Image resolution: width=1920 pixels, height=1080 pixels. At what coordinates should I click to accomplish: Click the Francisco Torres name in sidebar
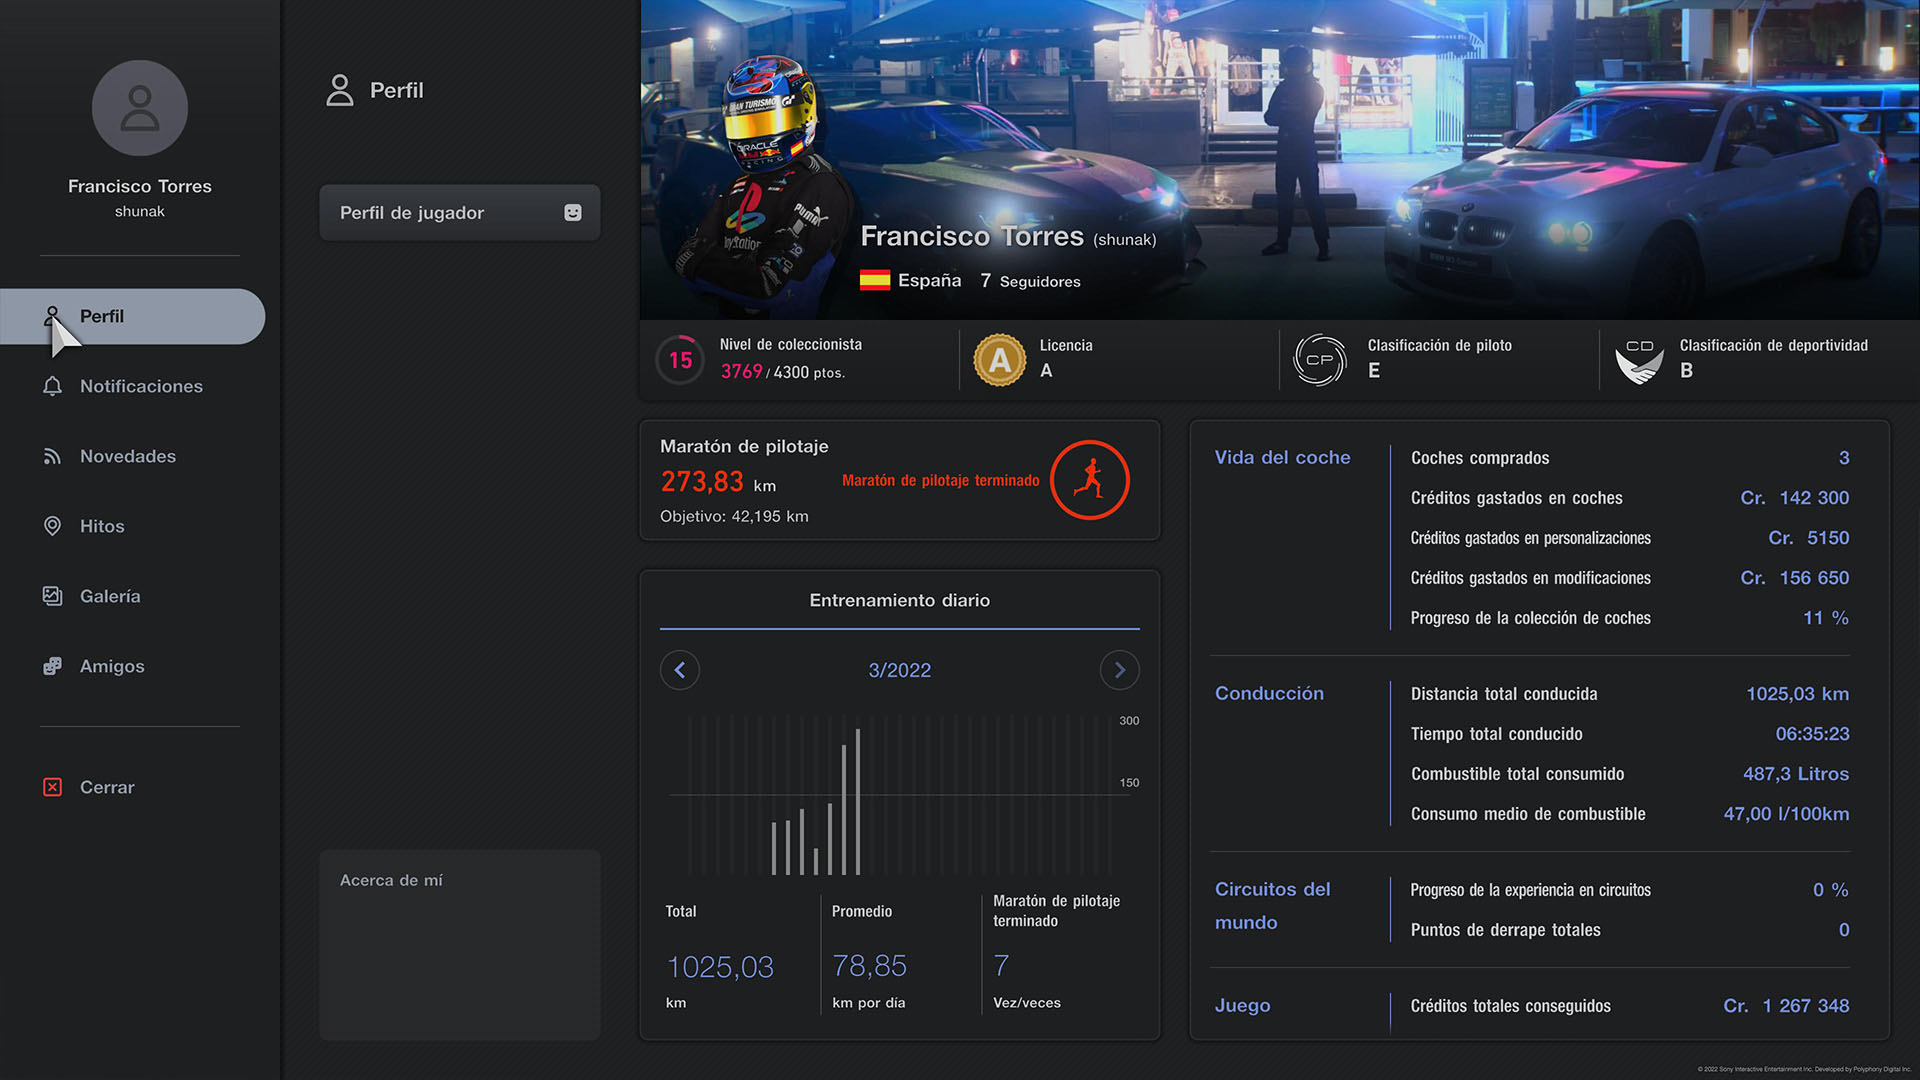140,186
